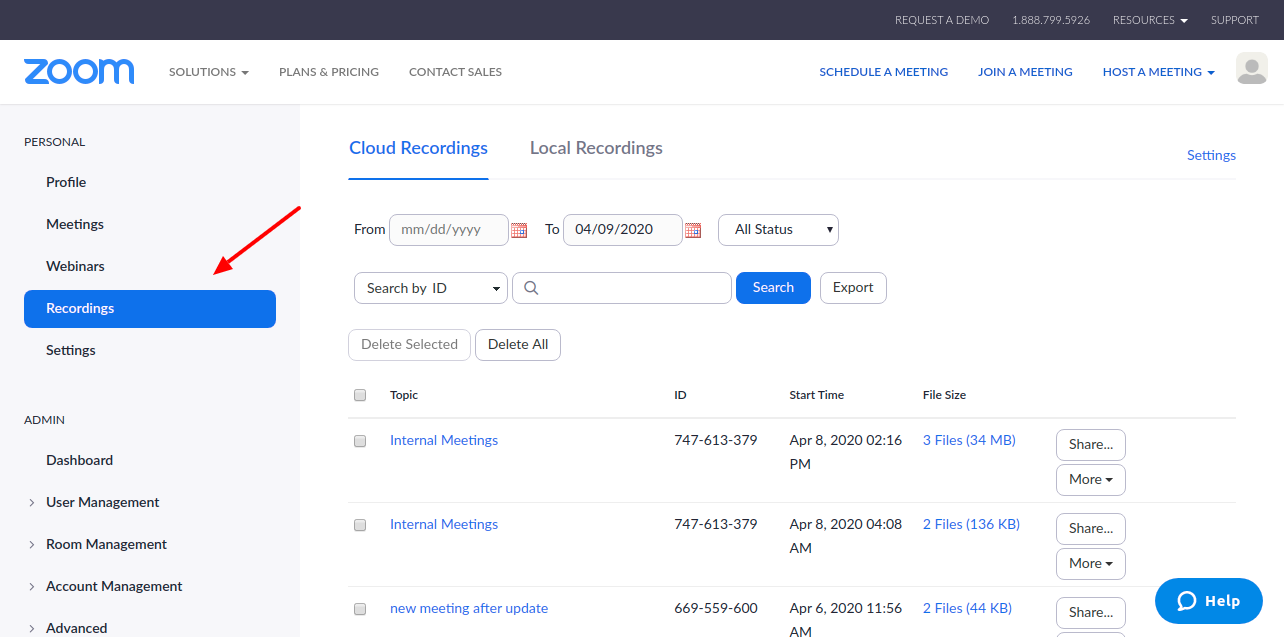
Task: Open the Resources dropdown in top bar
Action: click(x=1150, y=20)
